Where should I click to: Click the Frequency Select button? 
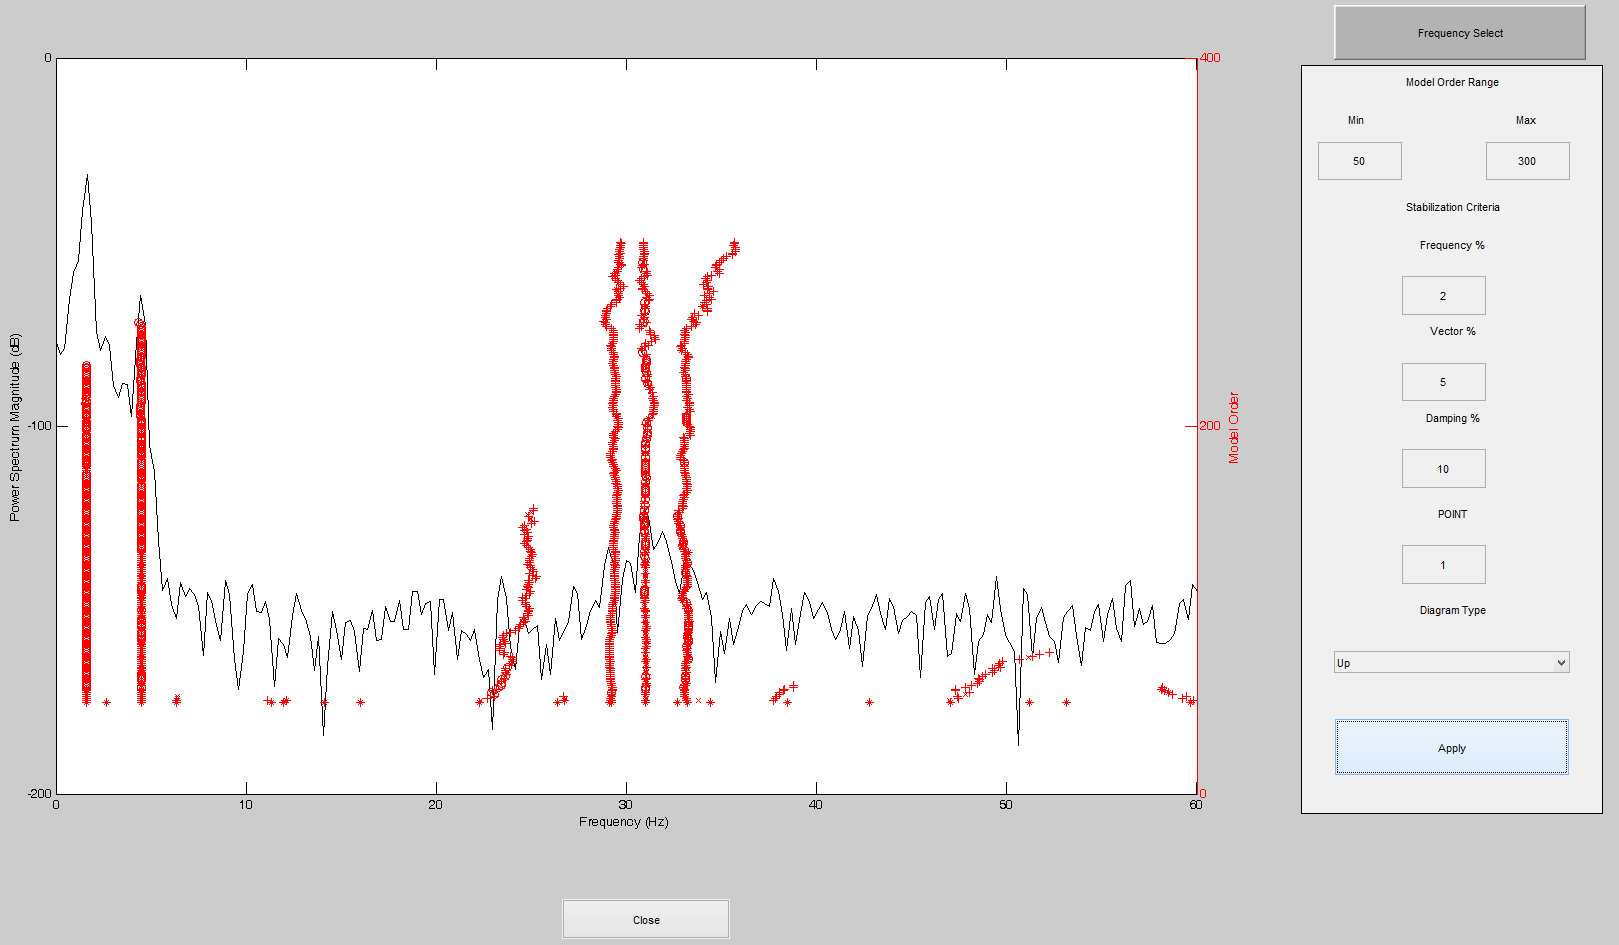pos(1459,33)
